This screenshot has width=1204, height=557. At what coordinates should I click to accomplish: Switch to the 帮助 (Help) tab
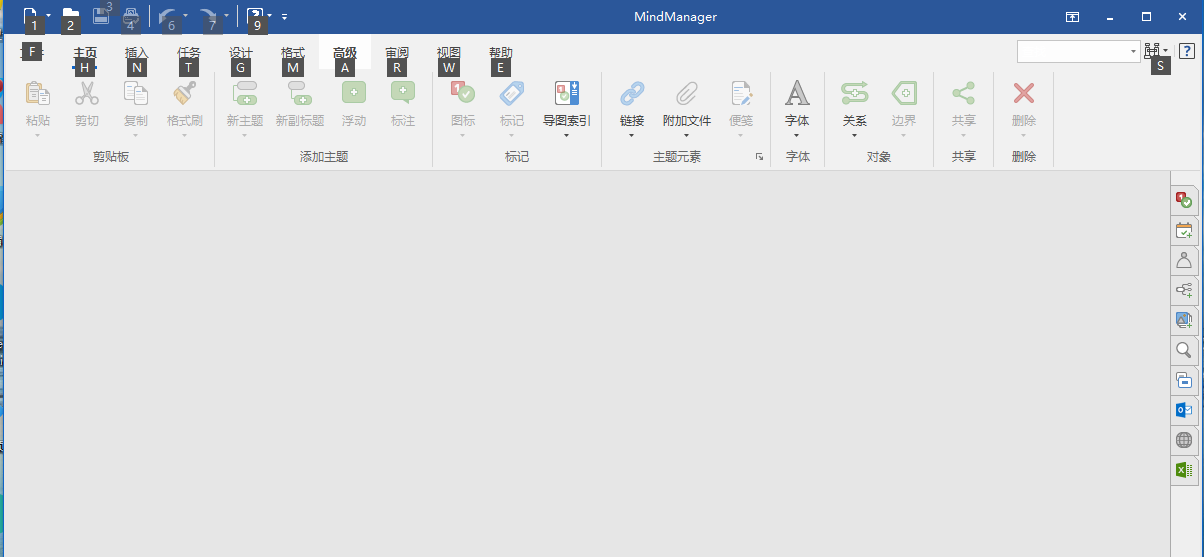coord(501,52)
